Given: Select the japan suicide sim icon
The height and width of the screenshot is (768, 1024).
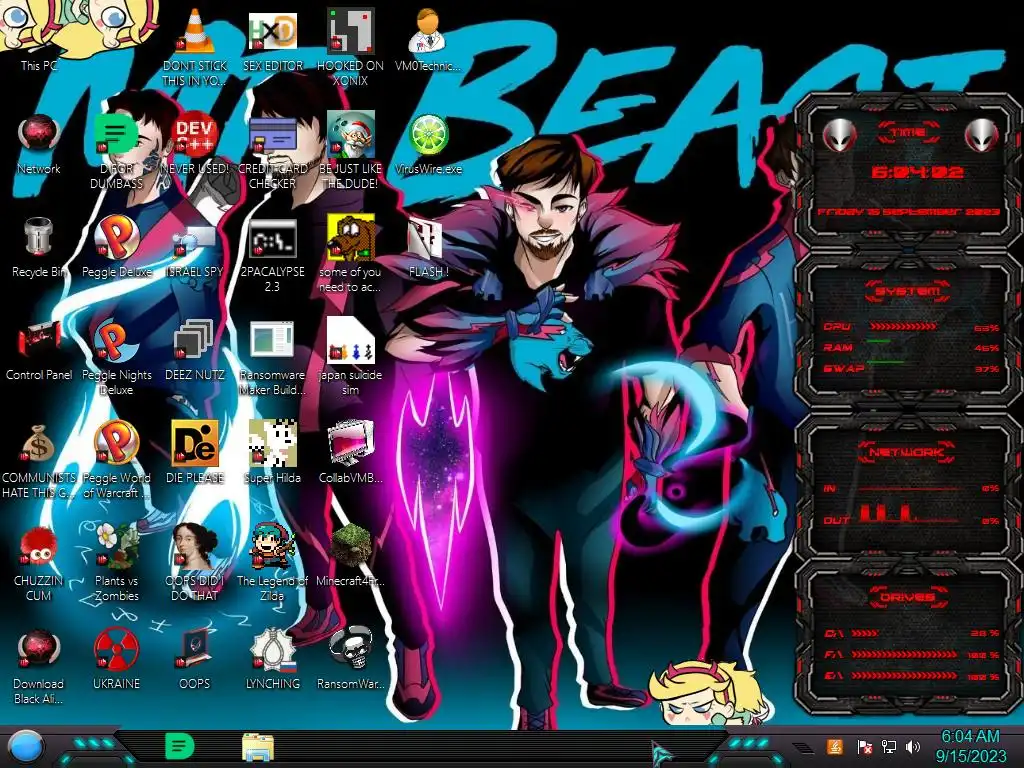Looking at the screenshot, I should tap(350, 357).
